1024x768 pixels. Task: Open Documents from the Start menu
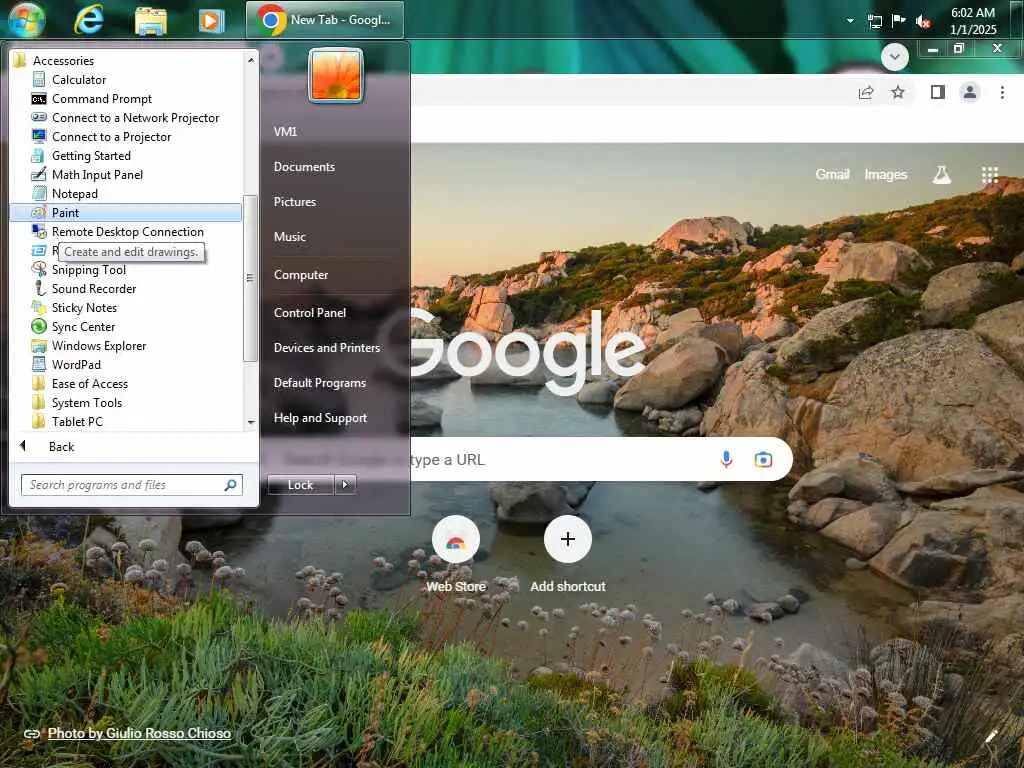[x=304, y=167]
